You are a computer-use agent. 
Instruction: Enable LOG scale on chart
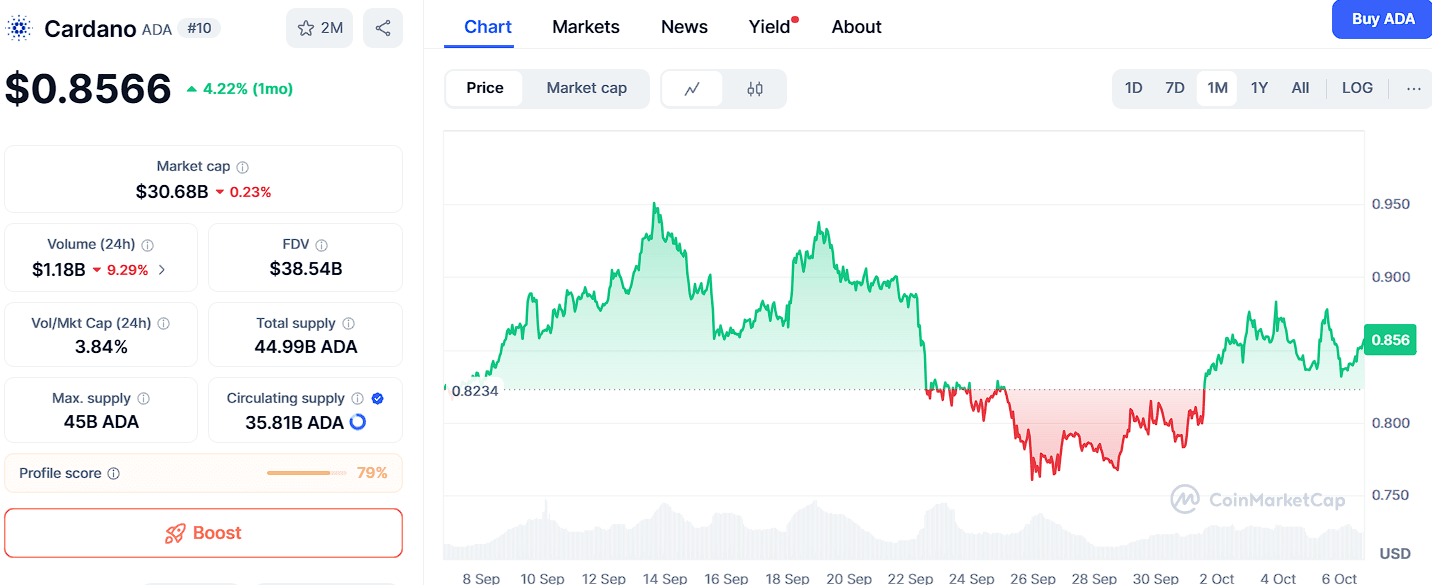[1357, 88]
